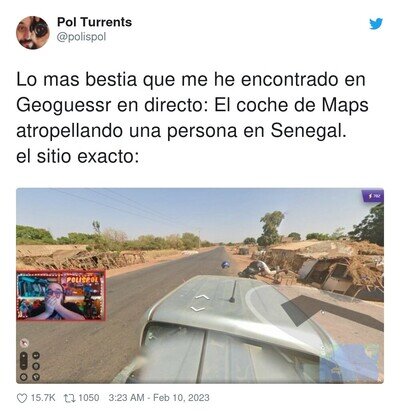The image size is (400, 415).
Task: Like the tweet via heart icon
Action: pos(22,398)
